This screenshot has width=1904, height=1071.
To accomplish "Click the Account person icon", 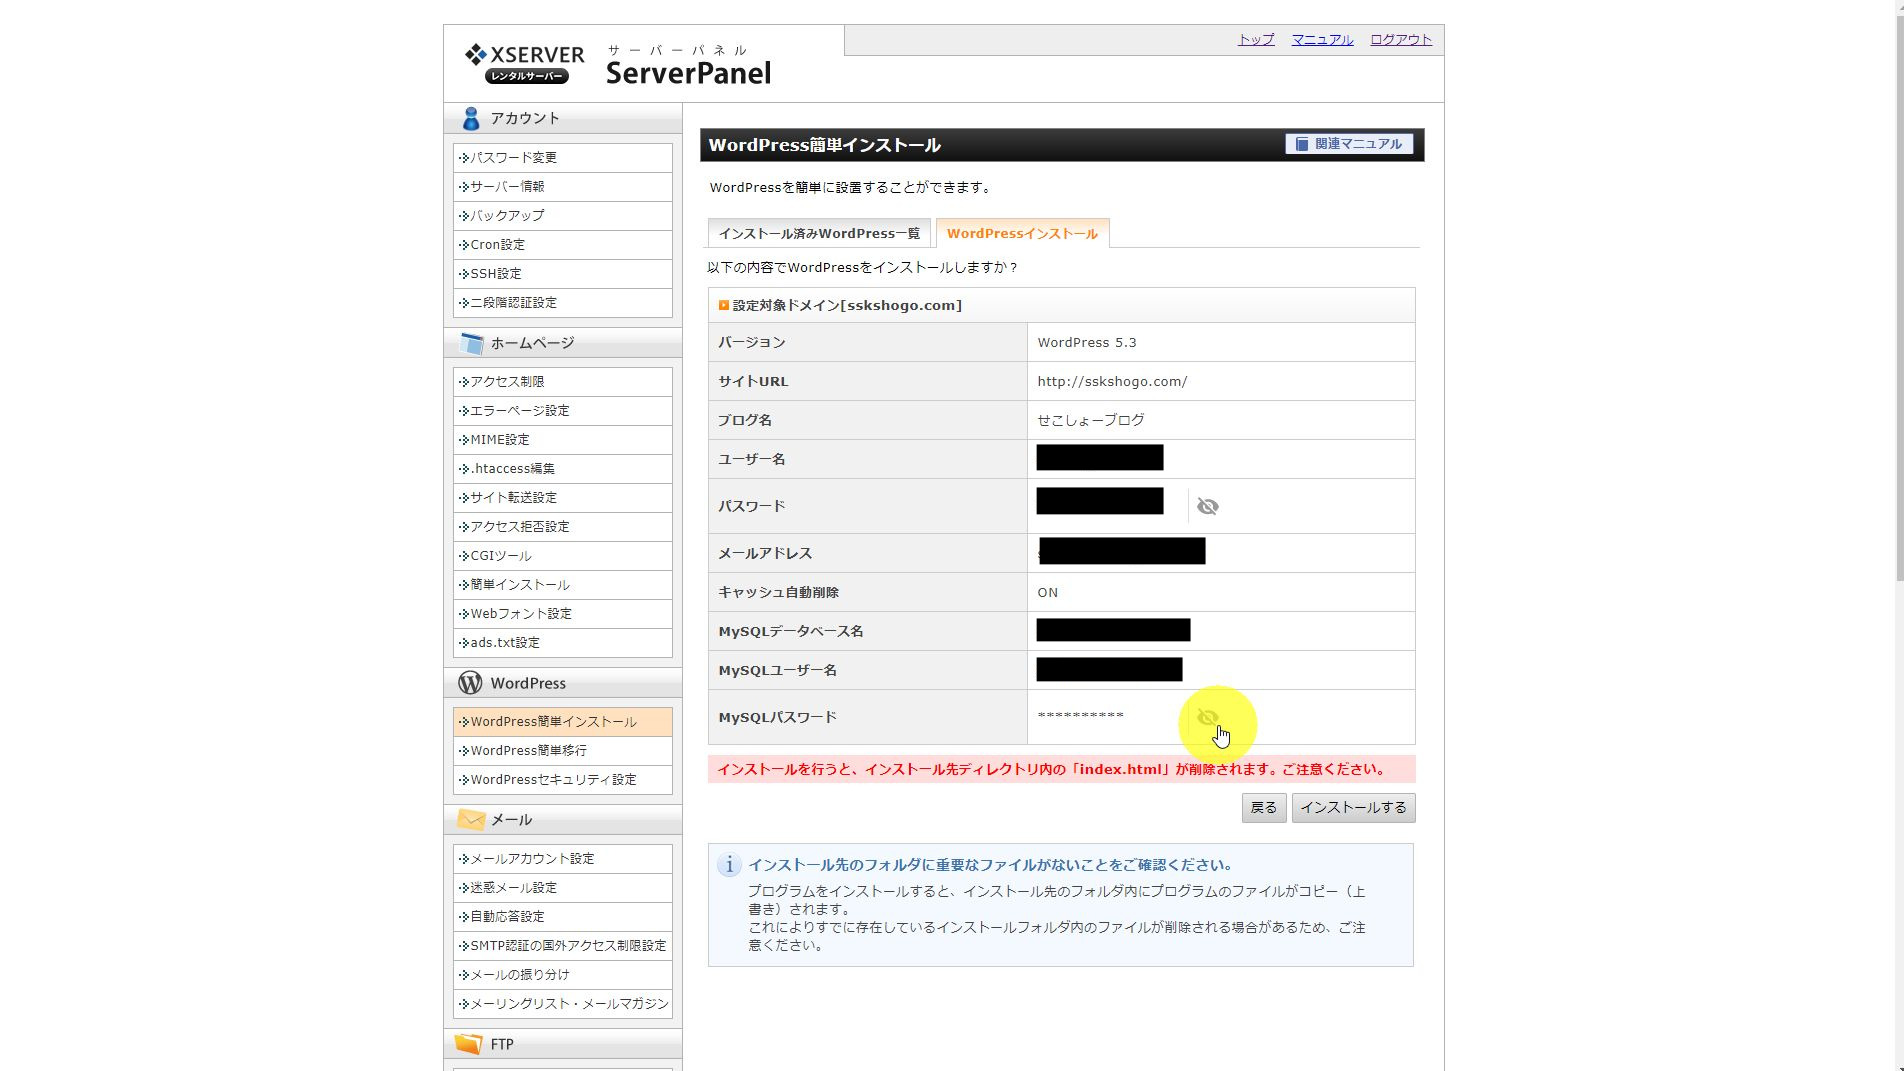I will point(471,119).
